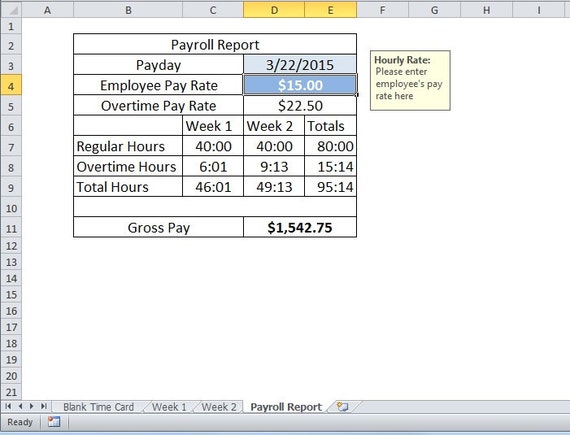Screen dimensions: 570x435
Task: Select the 15:14 overtime total cell
Action: 330,167
